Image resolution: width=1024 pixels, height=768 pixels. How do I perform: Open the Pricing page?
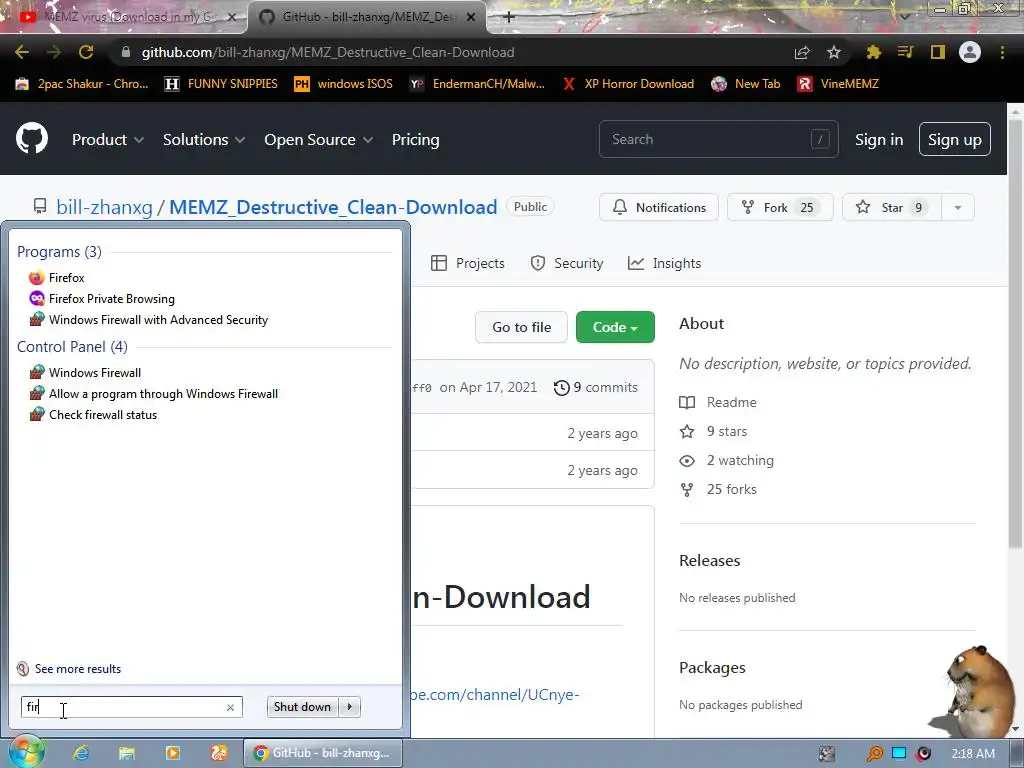pyautogui.click(x=415, y=140)
